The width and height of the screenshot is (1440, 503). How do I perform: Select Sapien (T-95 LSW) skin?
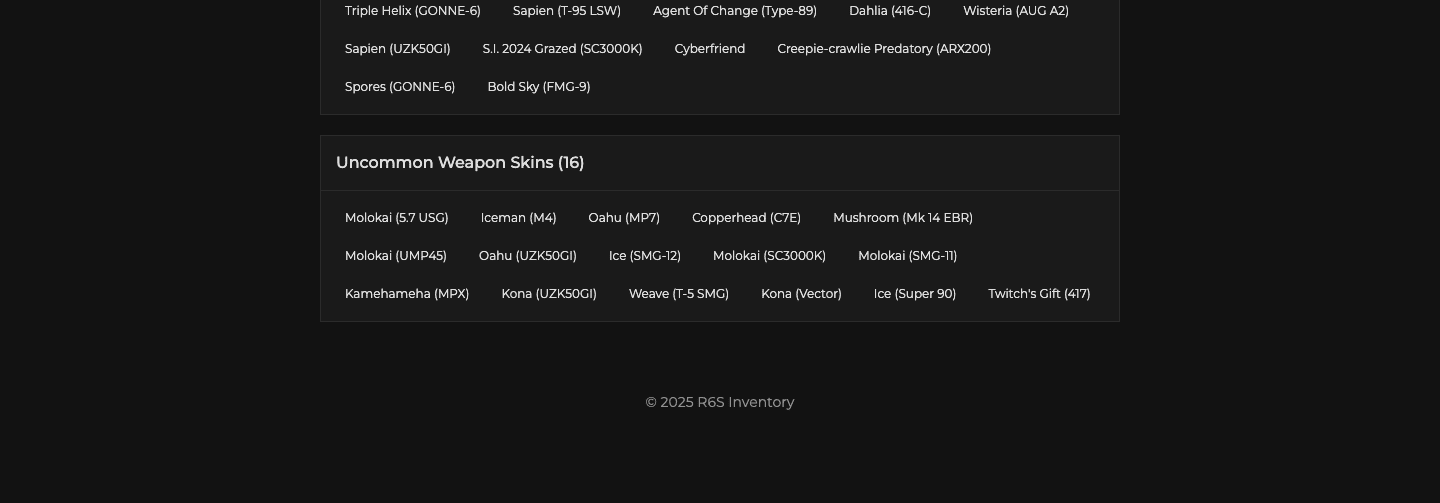[566, 11]
